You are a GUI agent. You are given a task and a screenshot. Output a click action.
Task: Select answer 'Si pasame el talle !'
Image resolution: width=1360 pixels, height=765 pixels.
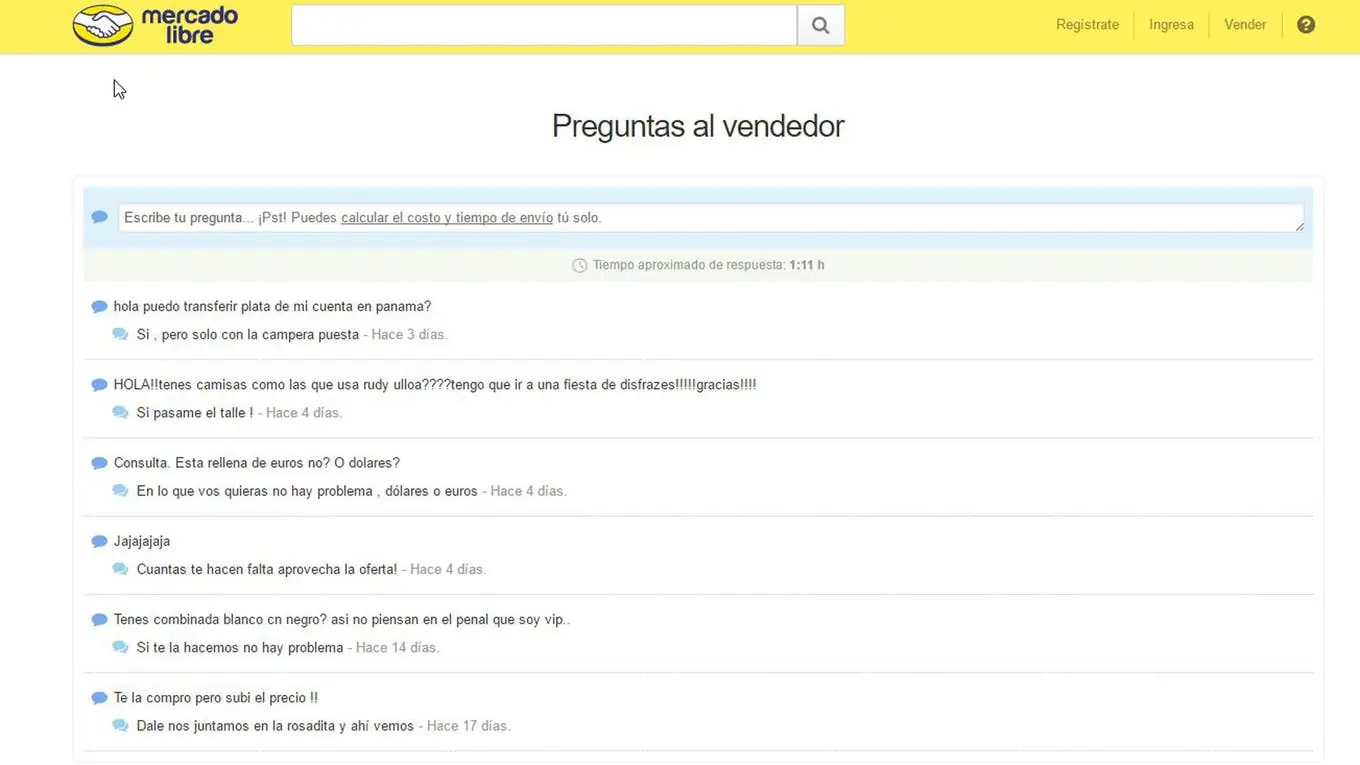tap(195, 413)
